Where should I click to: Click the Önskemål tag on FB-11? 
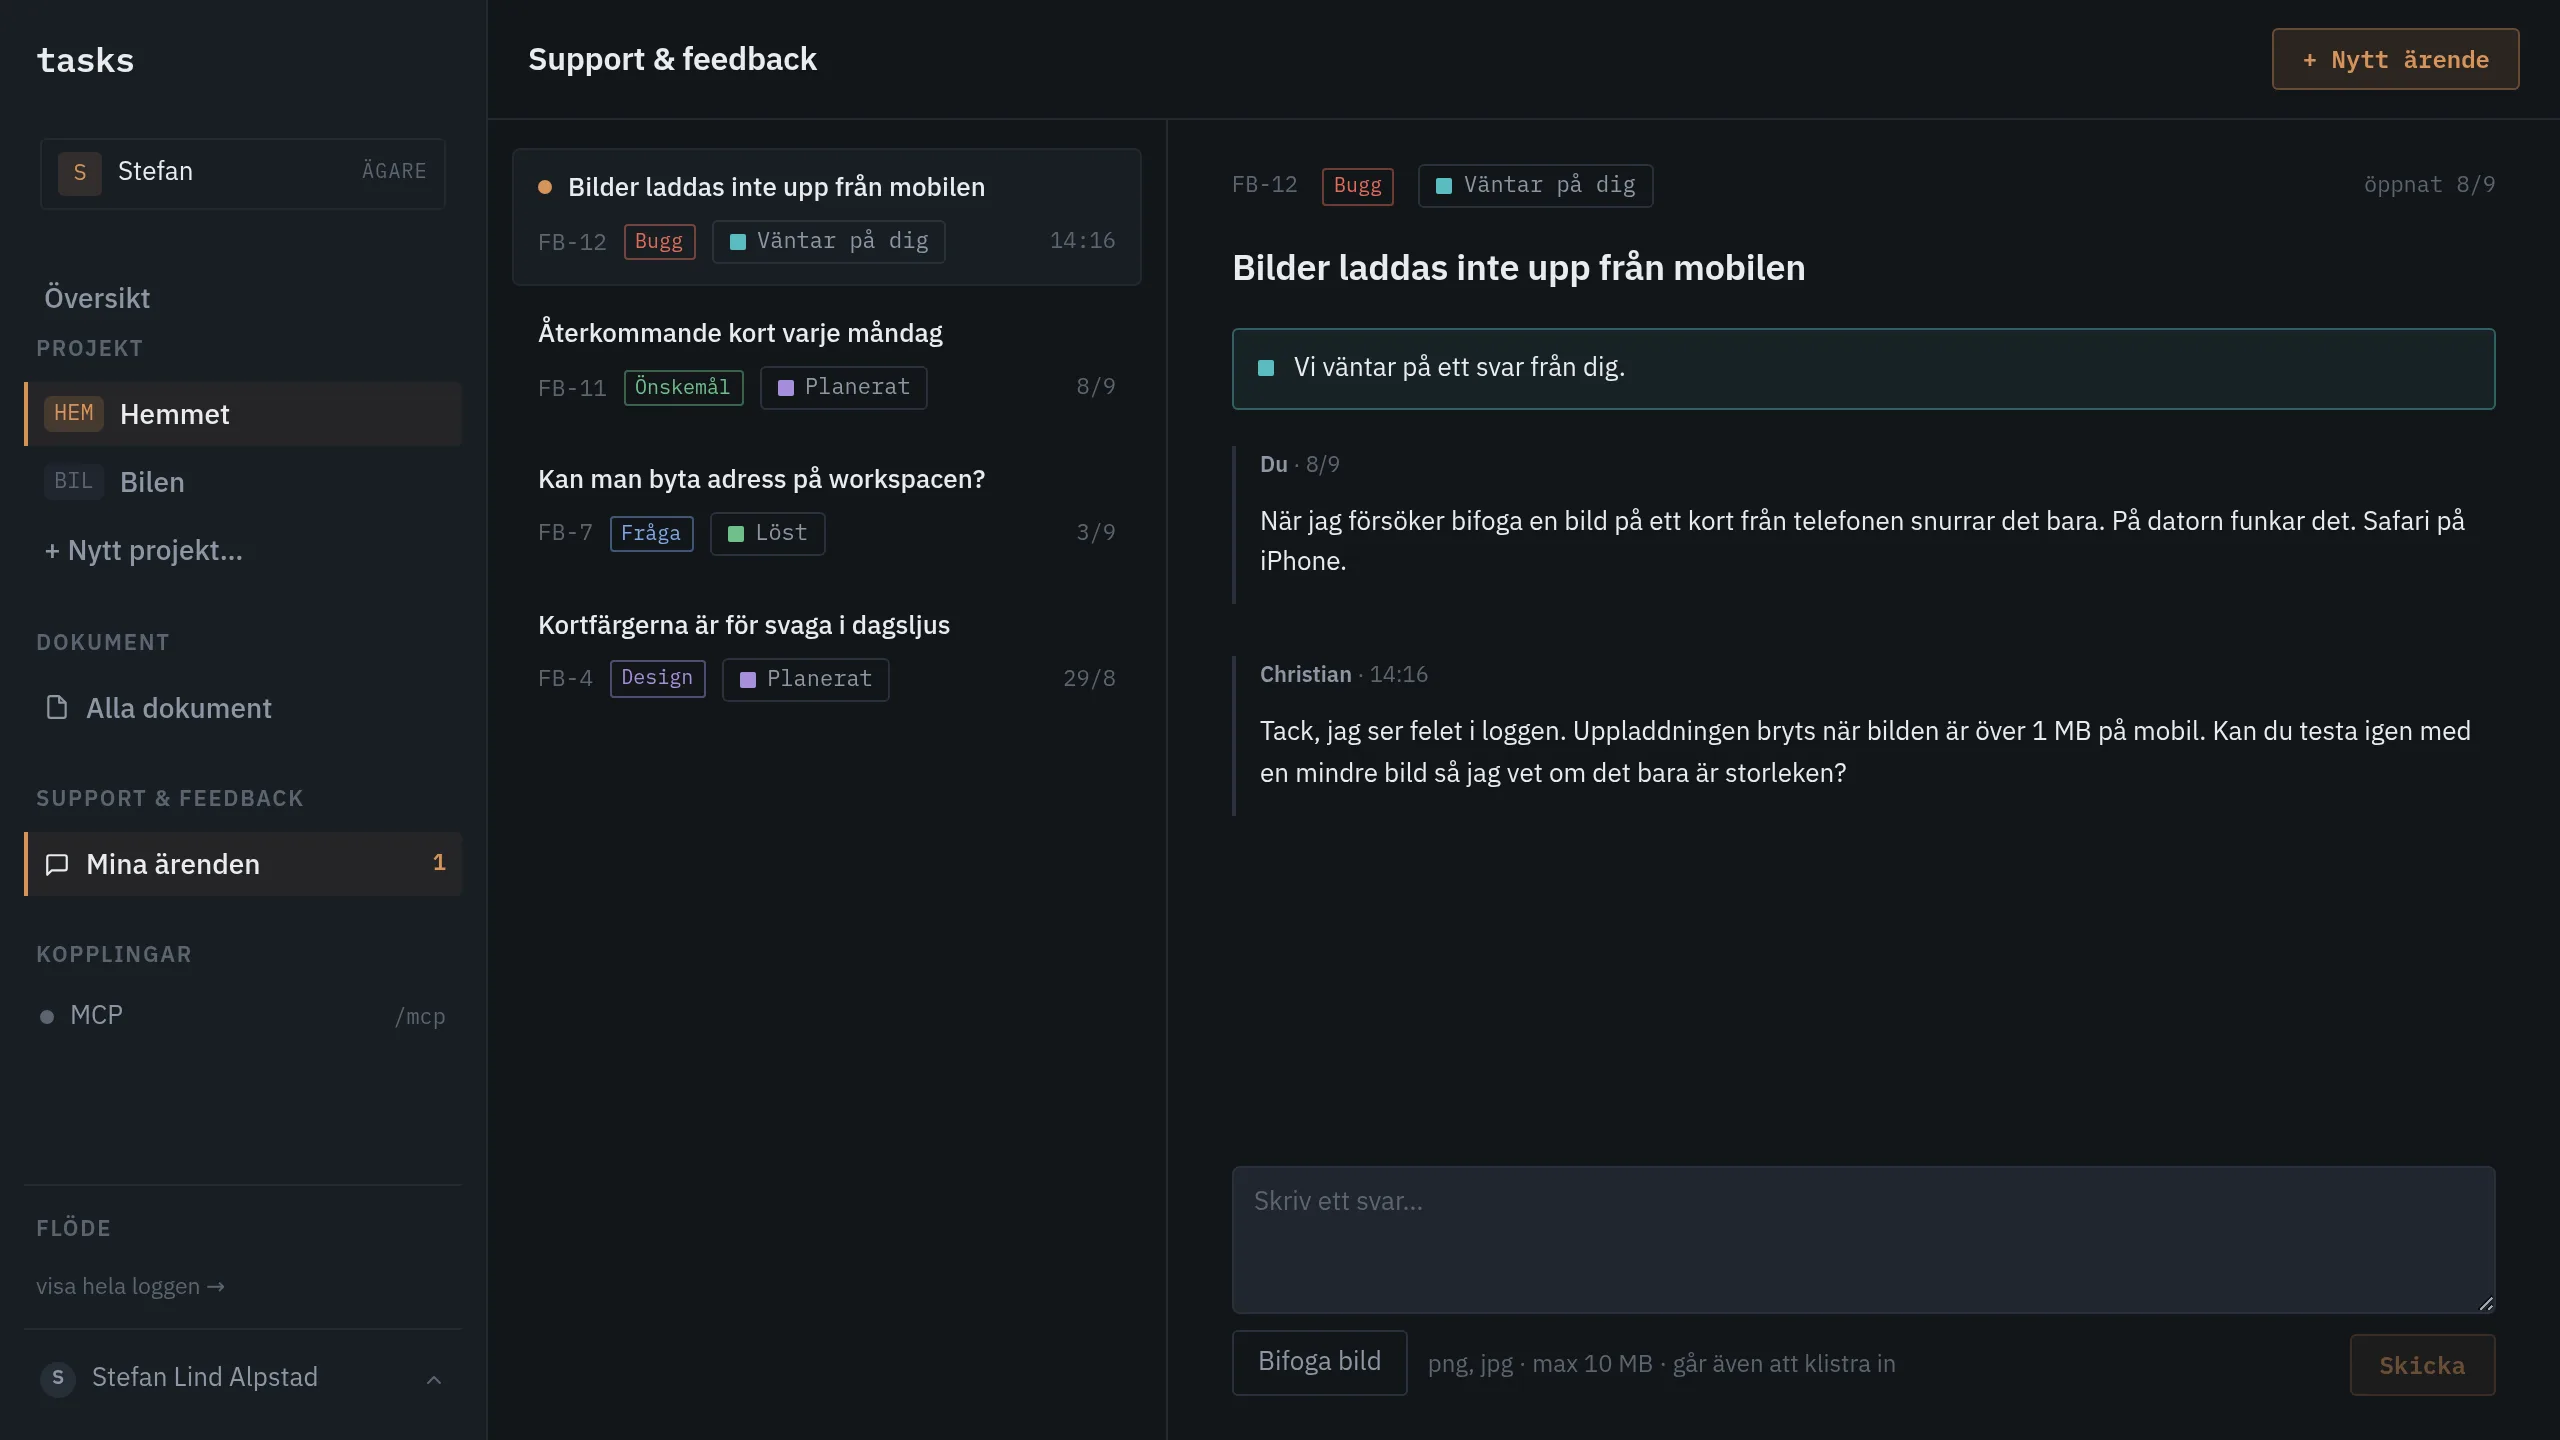tap(683, 388)
